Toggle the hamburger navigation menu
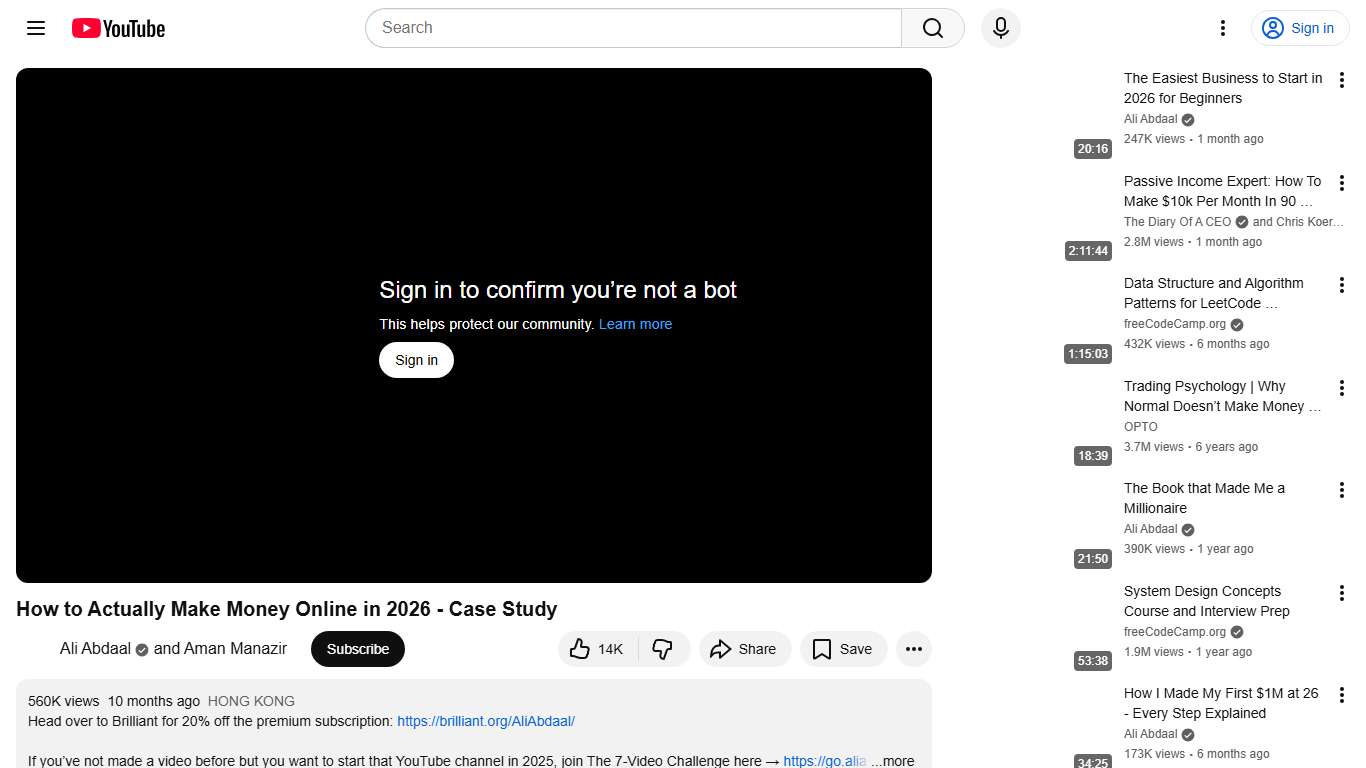This screenshot has height=768, width=1366. [35, 28]
